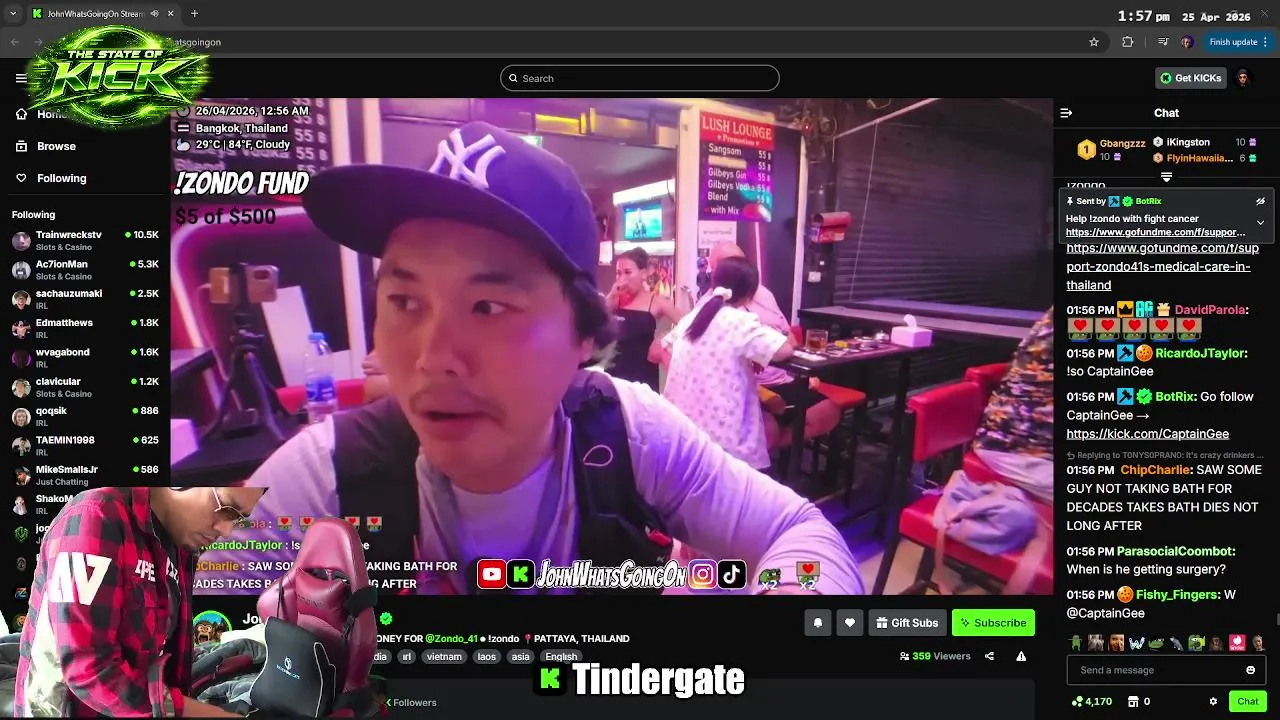Expand the pinned message chevron
Screen dimensions: 1280x720
point(1260,222)
